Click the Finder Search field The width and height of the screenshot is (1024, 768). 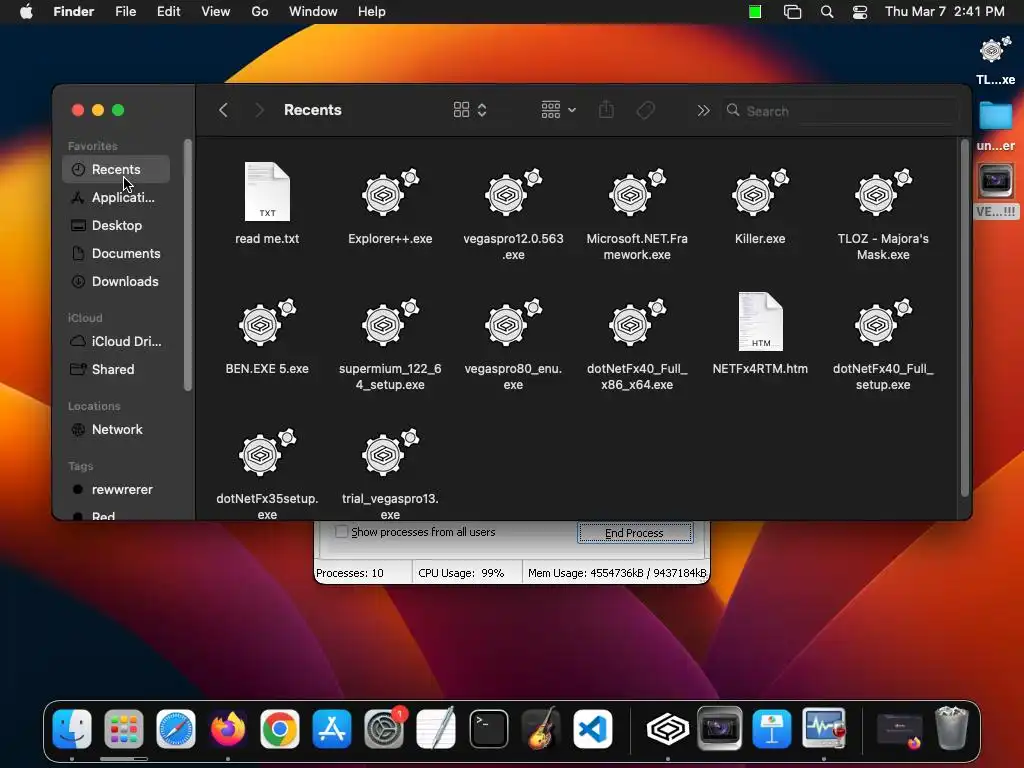[841, 111]
